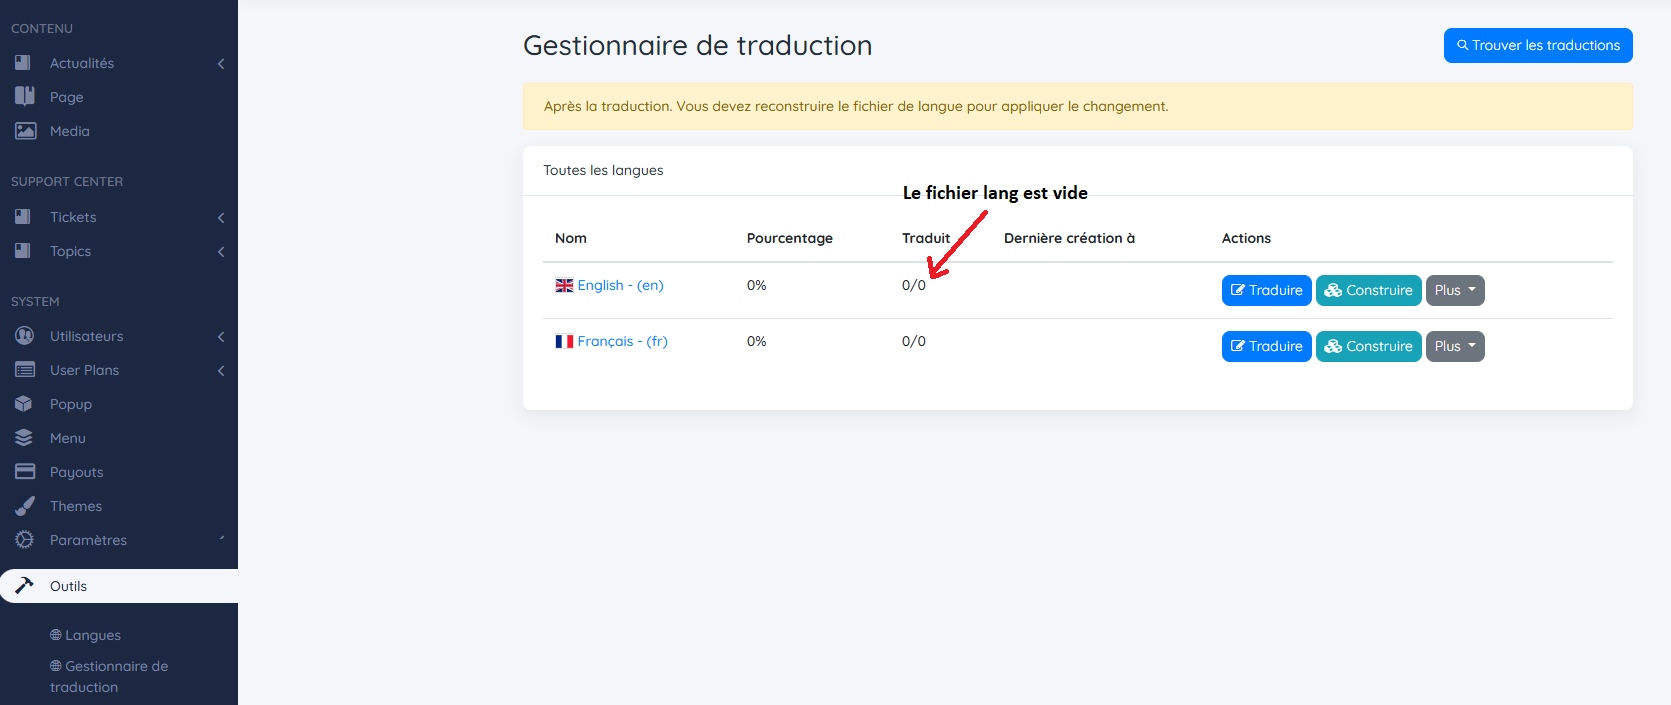Click the Menu layers icon

24,438
